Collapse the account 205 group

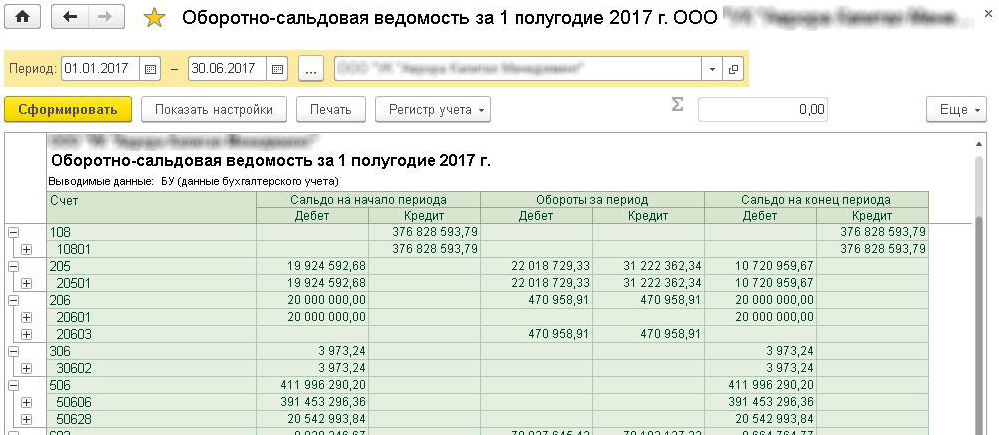13,266
